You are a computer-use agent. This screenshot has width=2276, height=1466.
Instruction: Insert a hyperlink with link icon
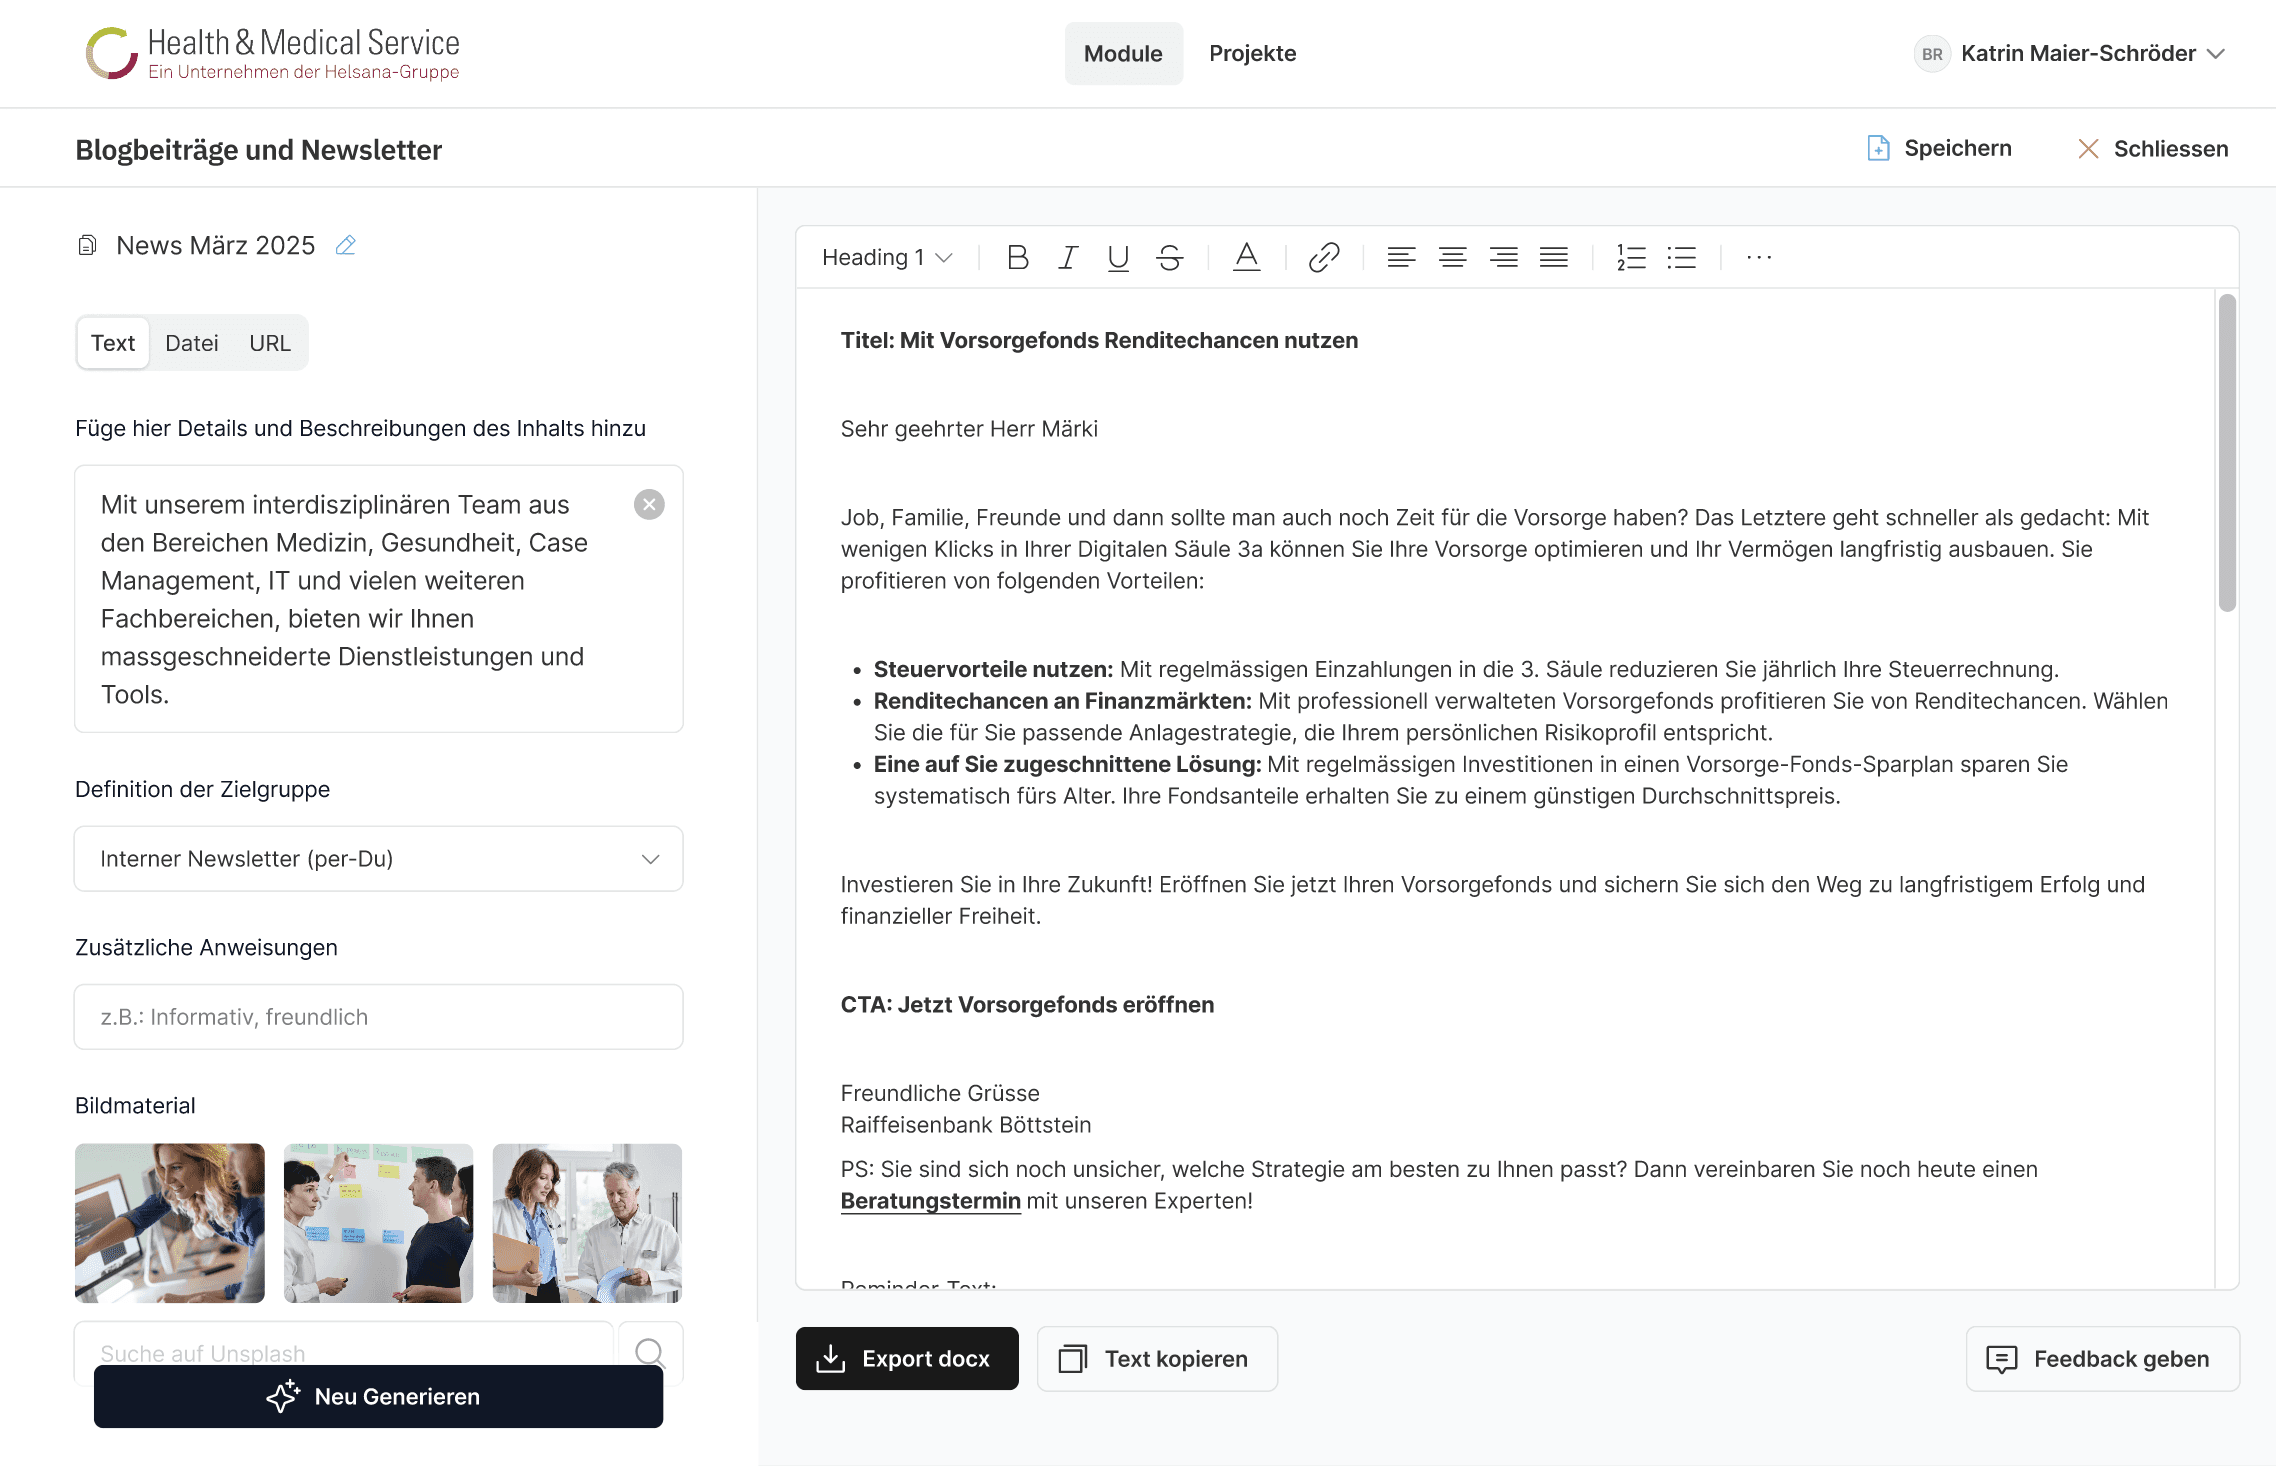click(x=1323, y=258)
